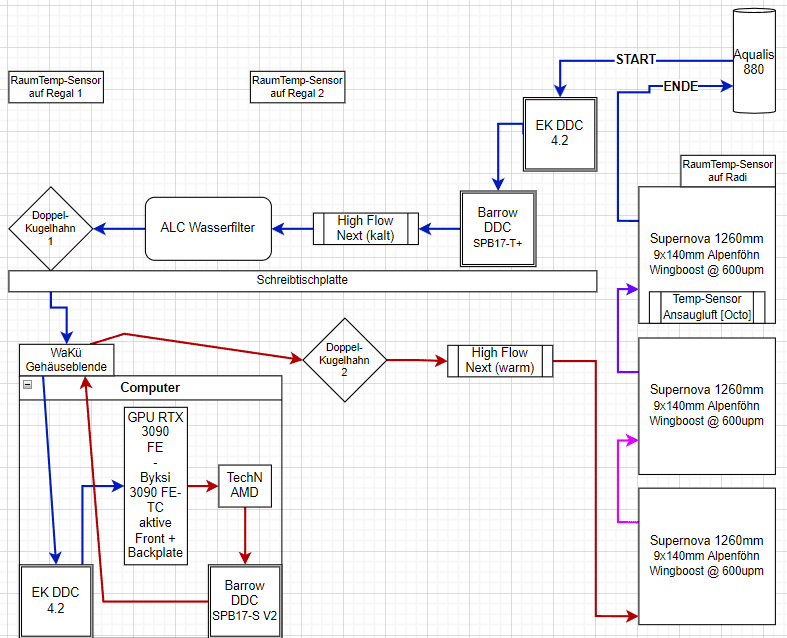Select the Doppel-Kugelhahn 2 diamond
Screen dimensions: 787x638
tap(345, 360)
